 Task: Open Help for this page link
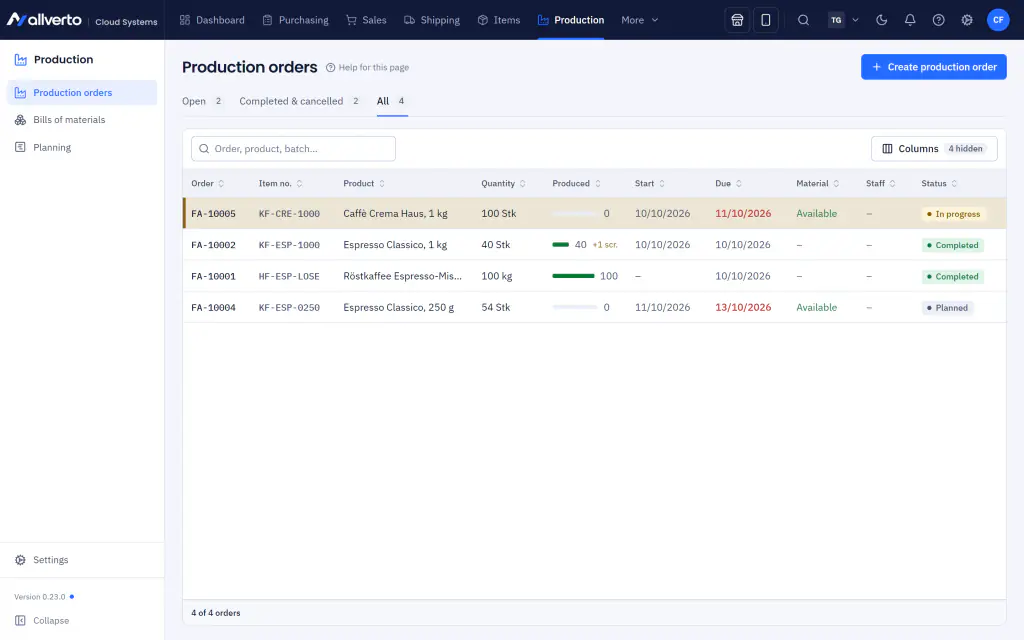click(367, 67)
